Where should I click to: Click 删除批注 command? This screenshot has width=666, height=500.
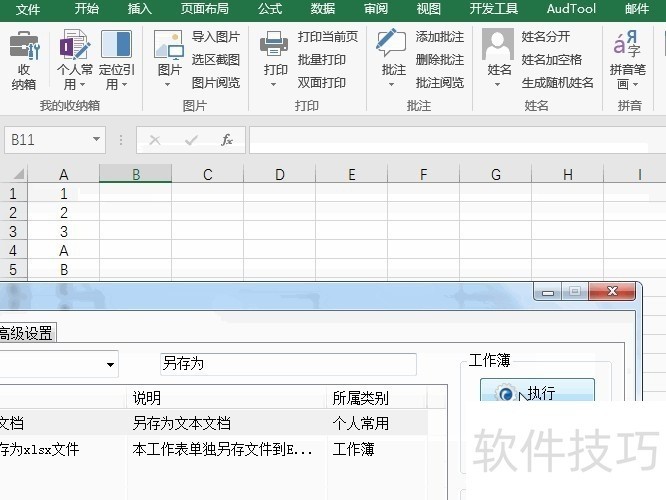click(440, 59)
